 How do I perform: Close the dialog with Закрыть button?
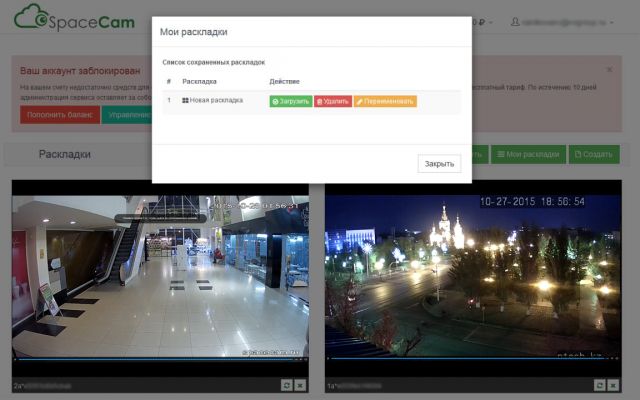[439, 163]
